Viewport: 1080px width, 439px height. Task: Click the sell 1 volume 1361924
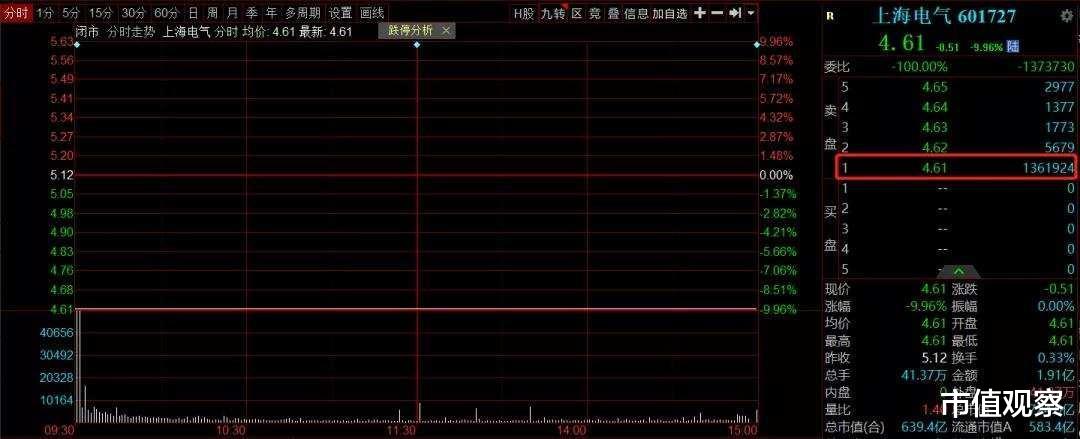(x=1048, y=167)
